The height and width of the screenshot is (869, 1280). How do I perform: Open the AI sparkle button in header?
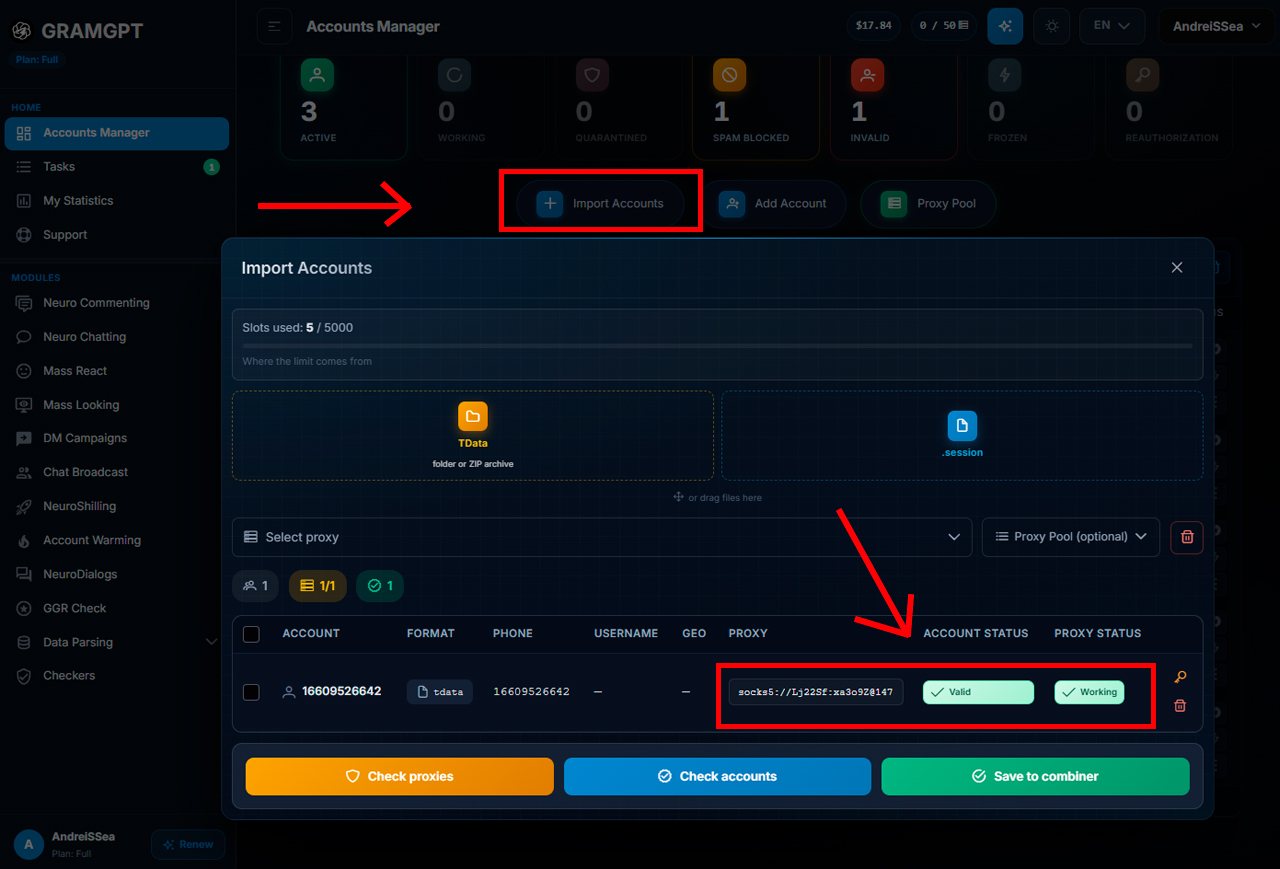[x=1005, y=26]
